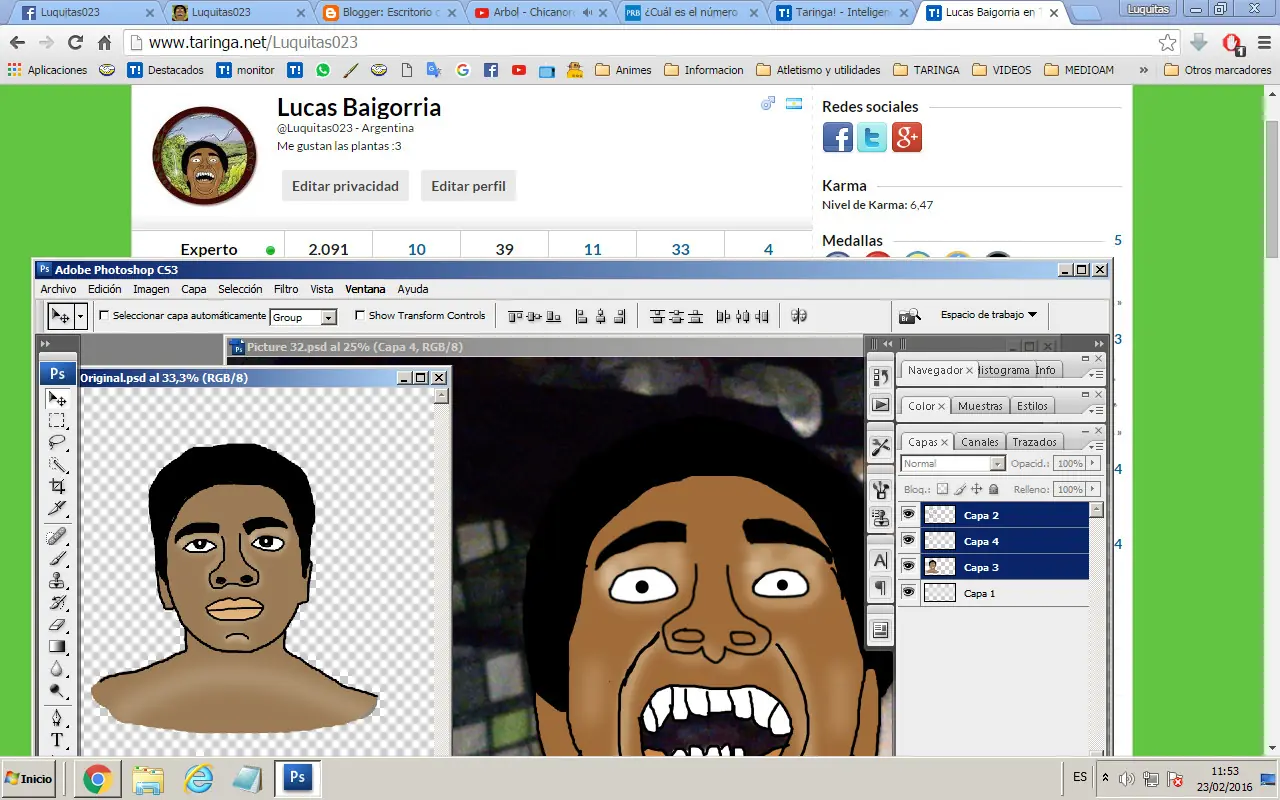1280x800 pixels.
Task: Open the Twitter social network link
Action: tap(872, 138)
